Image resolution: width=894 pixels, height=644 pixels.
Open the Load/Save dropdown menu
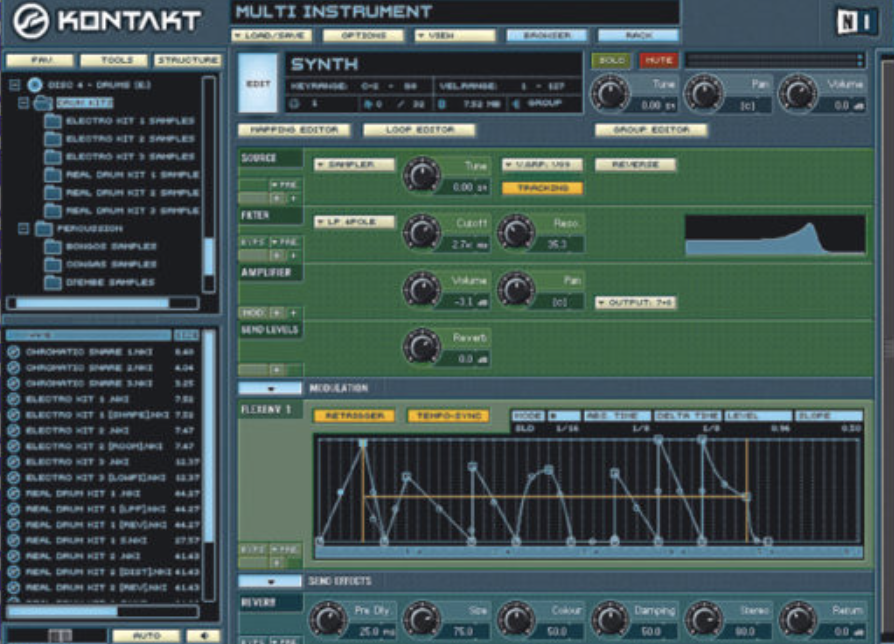[272, 35]
